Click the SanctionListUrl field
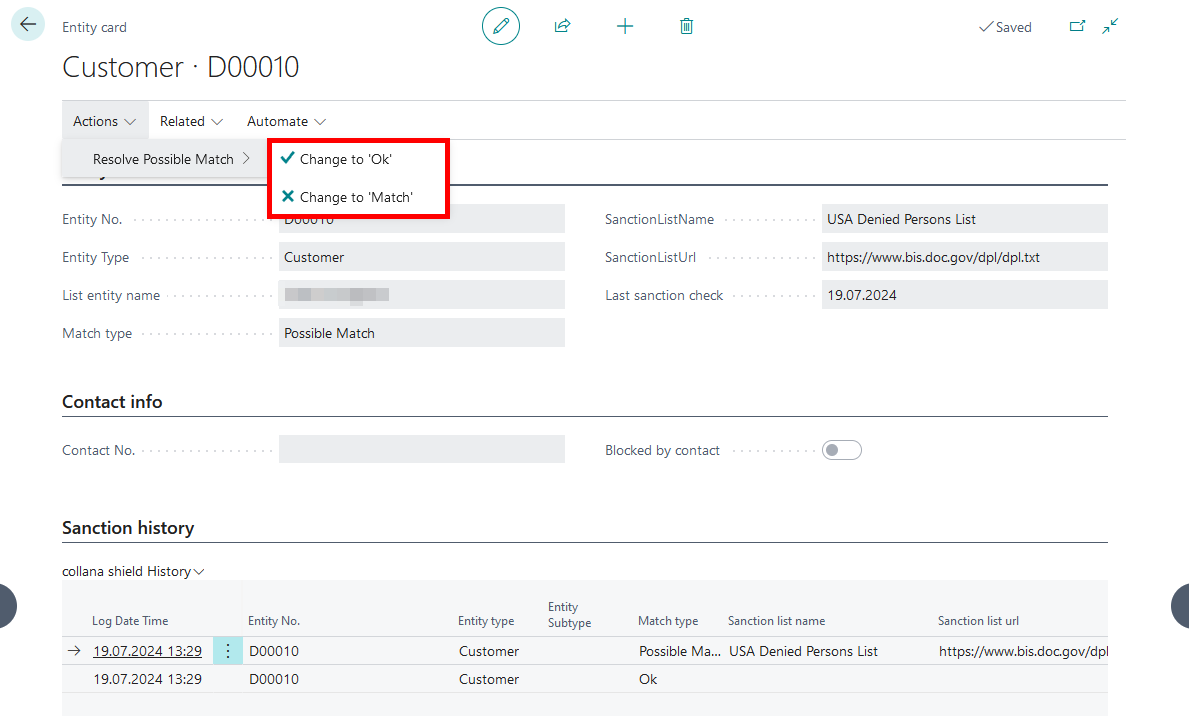The height and width of the screenshot is (716, 1189). [965, 257]
